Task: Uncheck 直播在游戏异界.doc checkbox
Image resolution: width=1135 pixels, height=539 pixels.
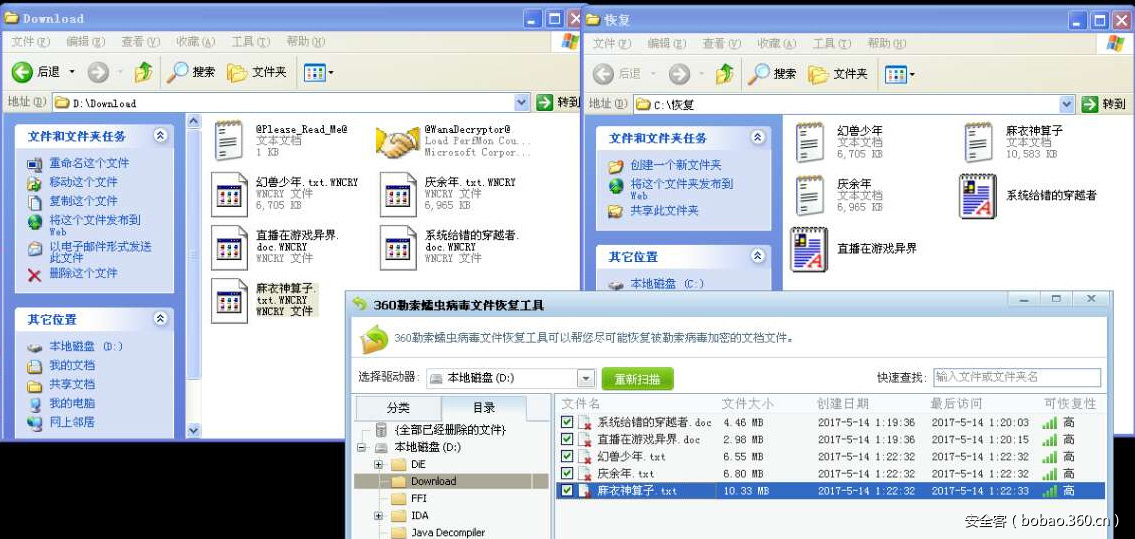Action: (567, 439)
